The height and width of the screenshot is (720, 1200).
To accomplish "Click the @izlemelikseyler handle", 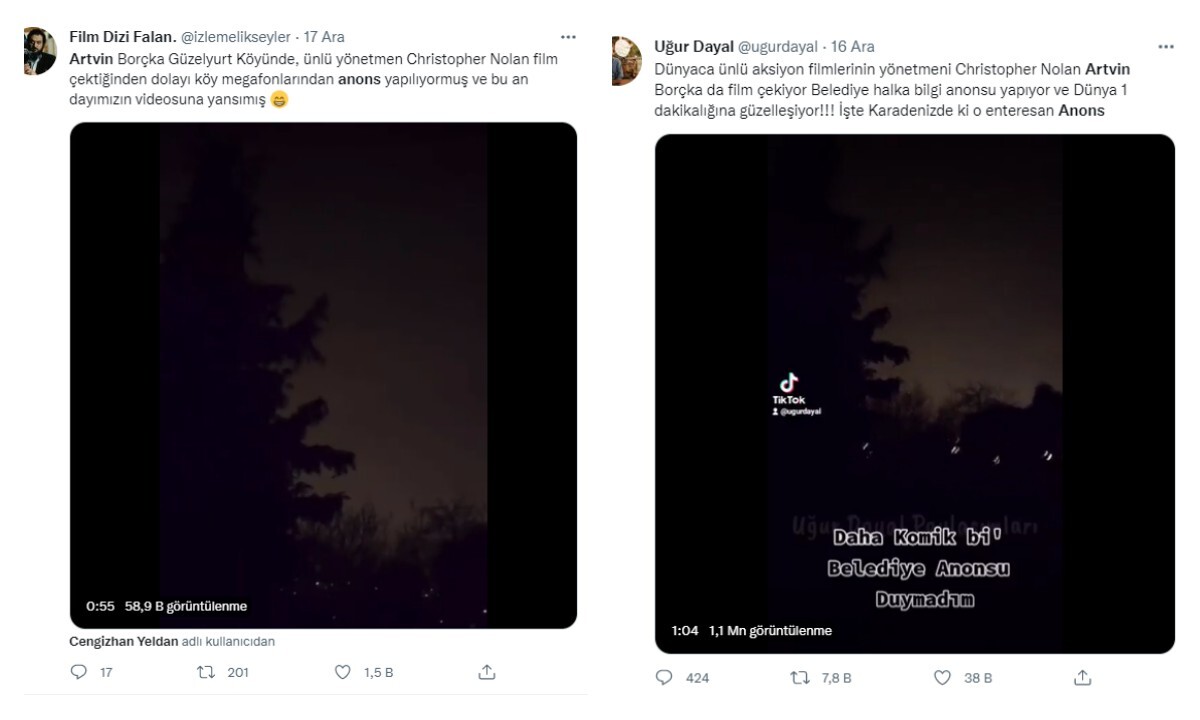I will pyautogui.click(x=236, y=37).
